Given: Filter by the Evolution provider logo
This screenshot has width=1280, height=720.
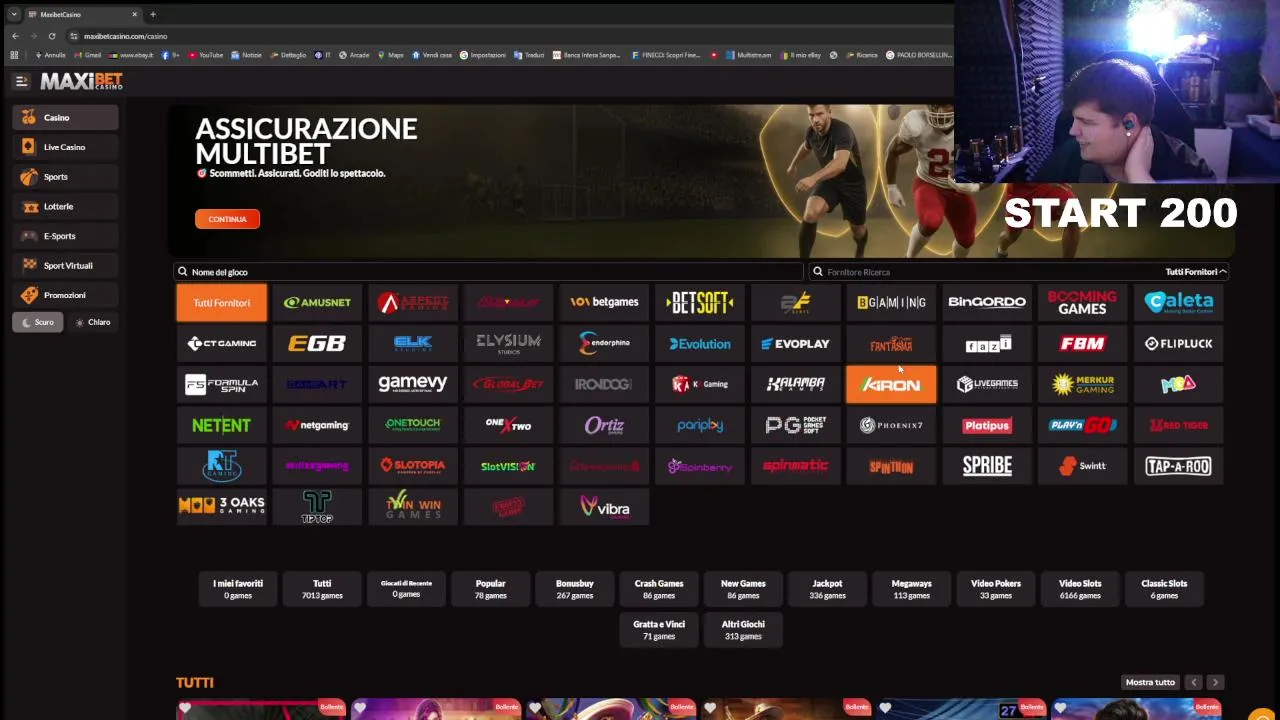Looking at the screenshot, I should tap(700, 344).
